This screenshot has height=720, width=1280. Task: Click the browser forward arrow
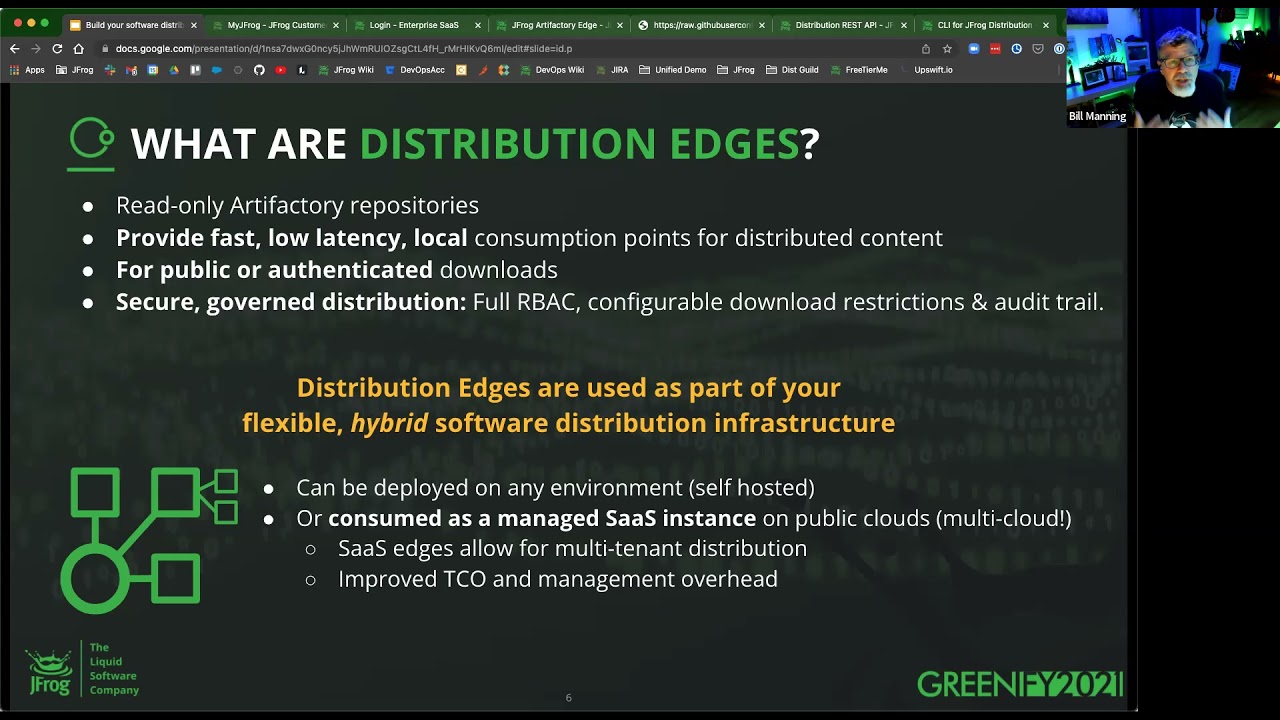tap(36, 48)
